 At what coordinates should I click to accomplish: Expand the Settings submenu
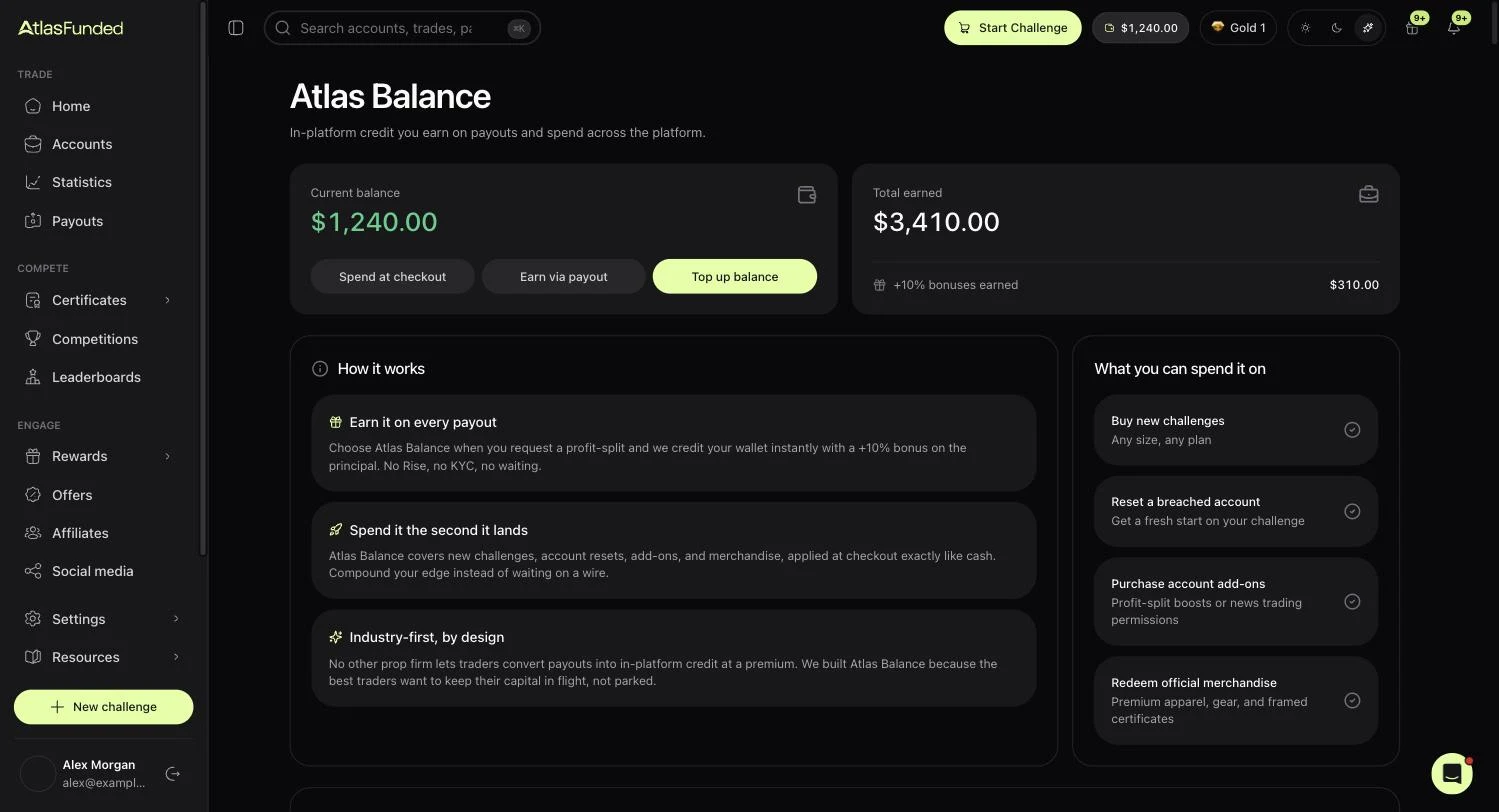176,619
